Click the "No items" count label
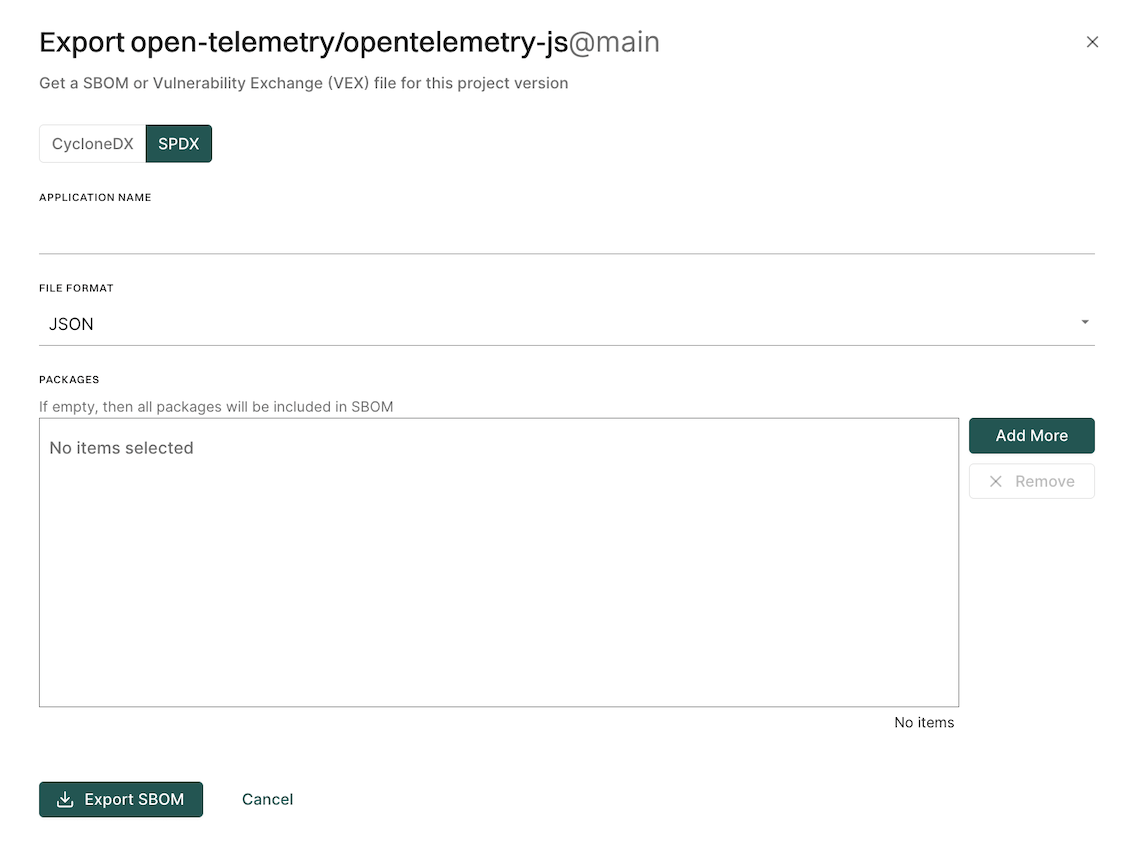 (924, 723)
